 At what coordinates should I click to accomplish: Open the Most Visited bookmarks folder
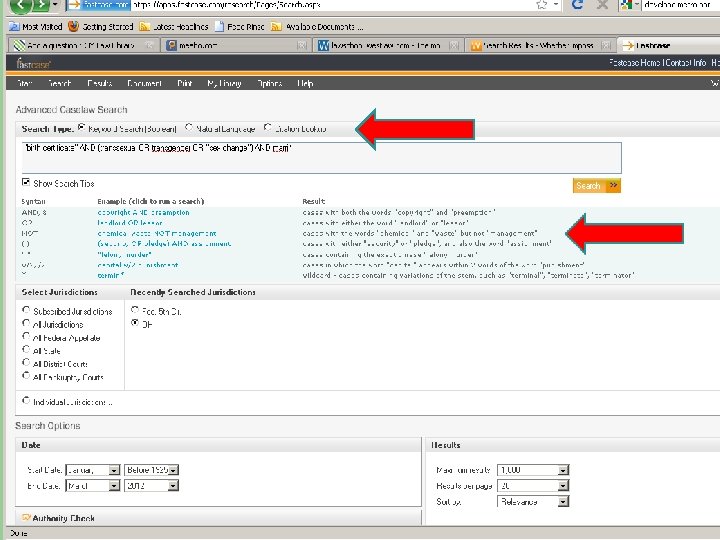pos(36,27)
